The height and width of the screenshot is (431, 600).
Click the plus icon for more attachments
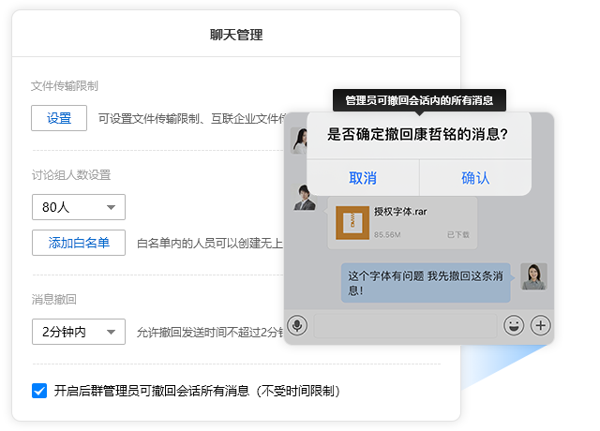(x=540, y=325)
